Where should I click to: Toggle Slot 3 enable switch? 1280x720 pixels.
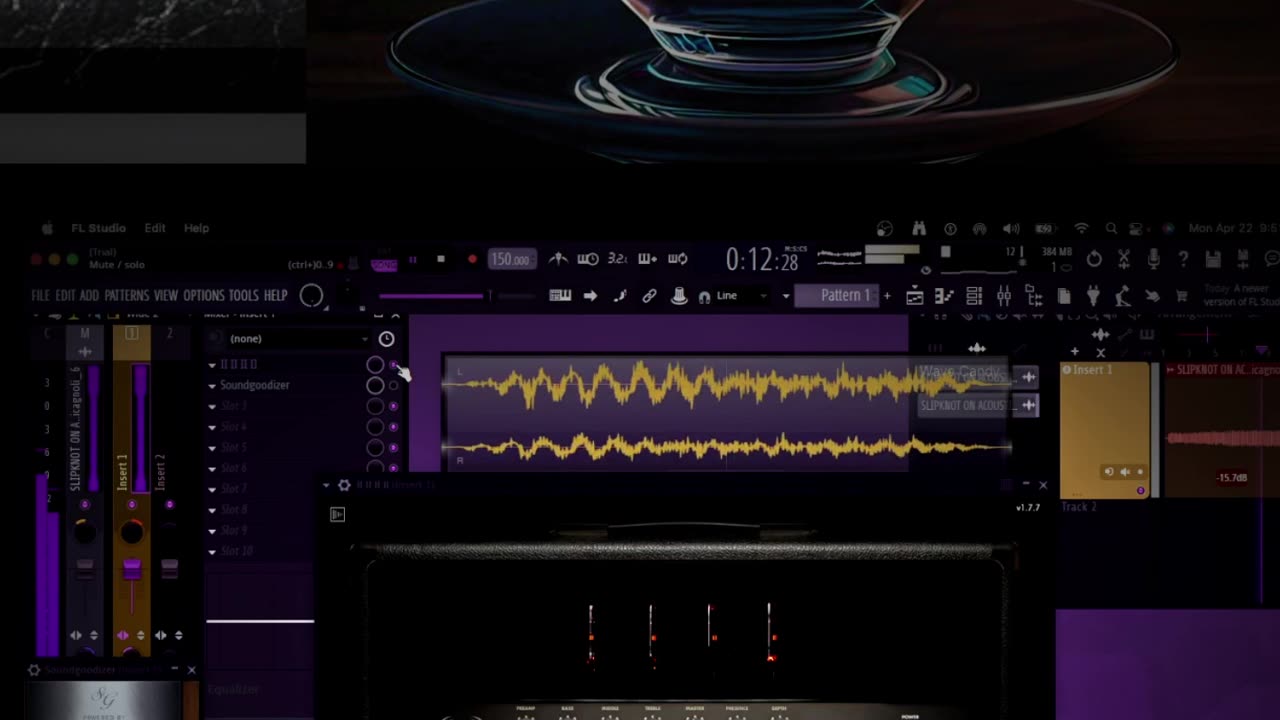point(393,407)
